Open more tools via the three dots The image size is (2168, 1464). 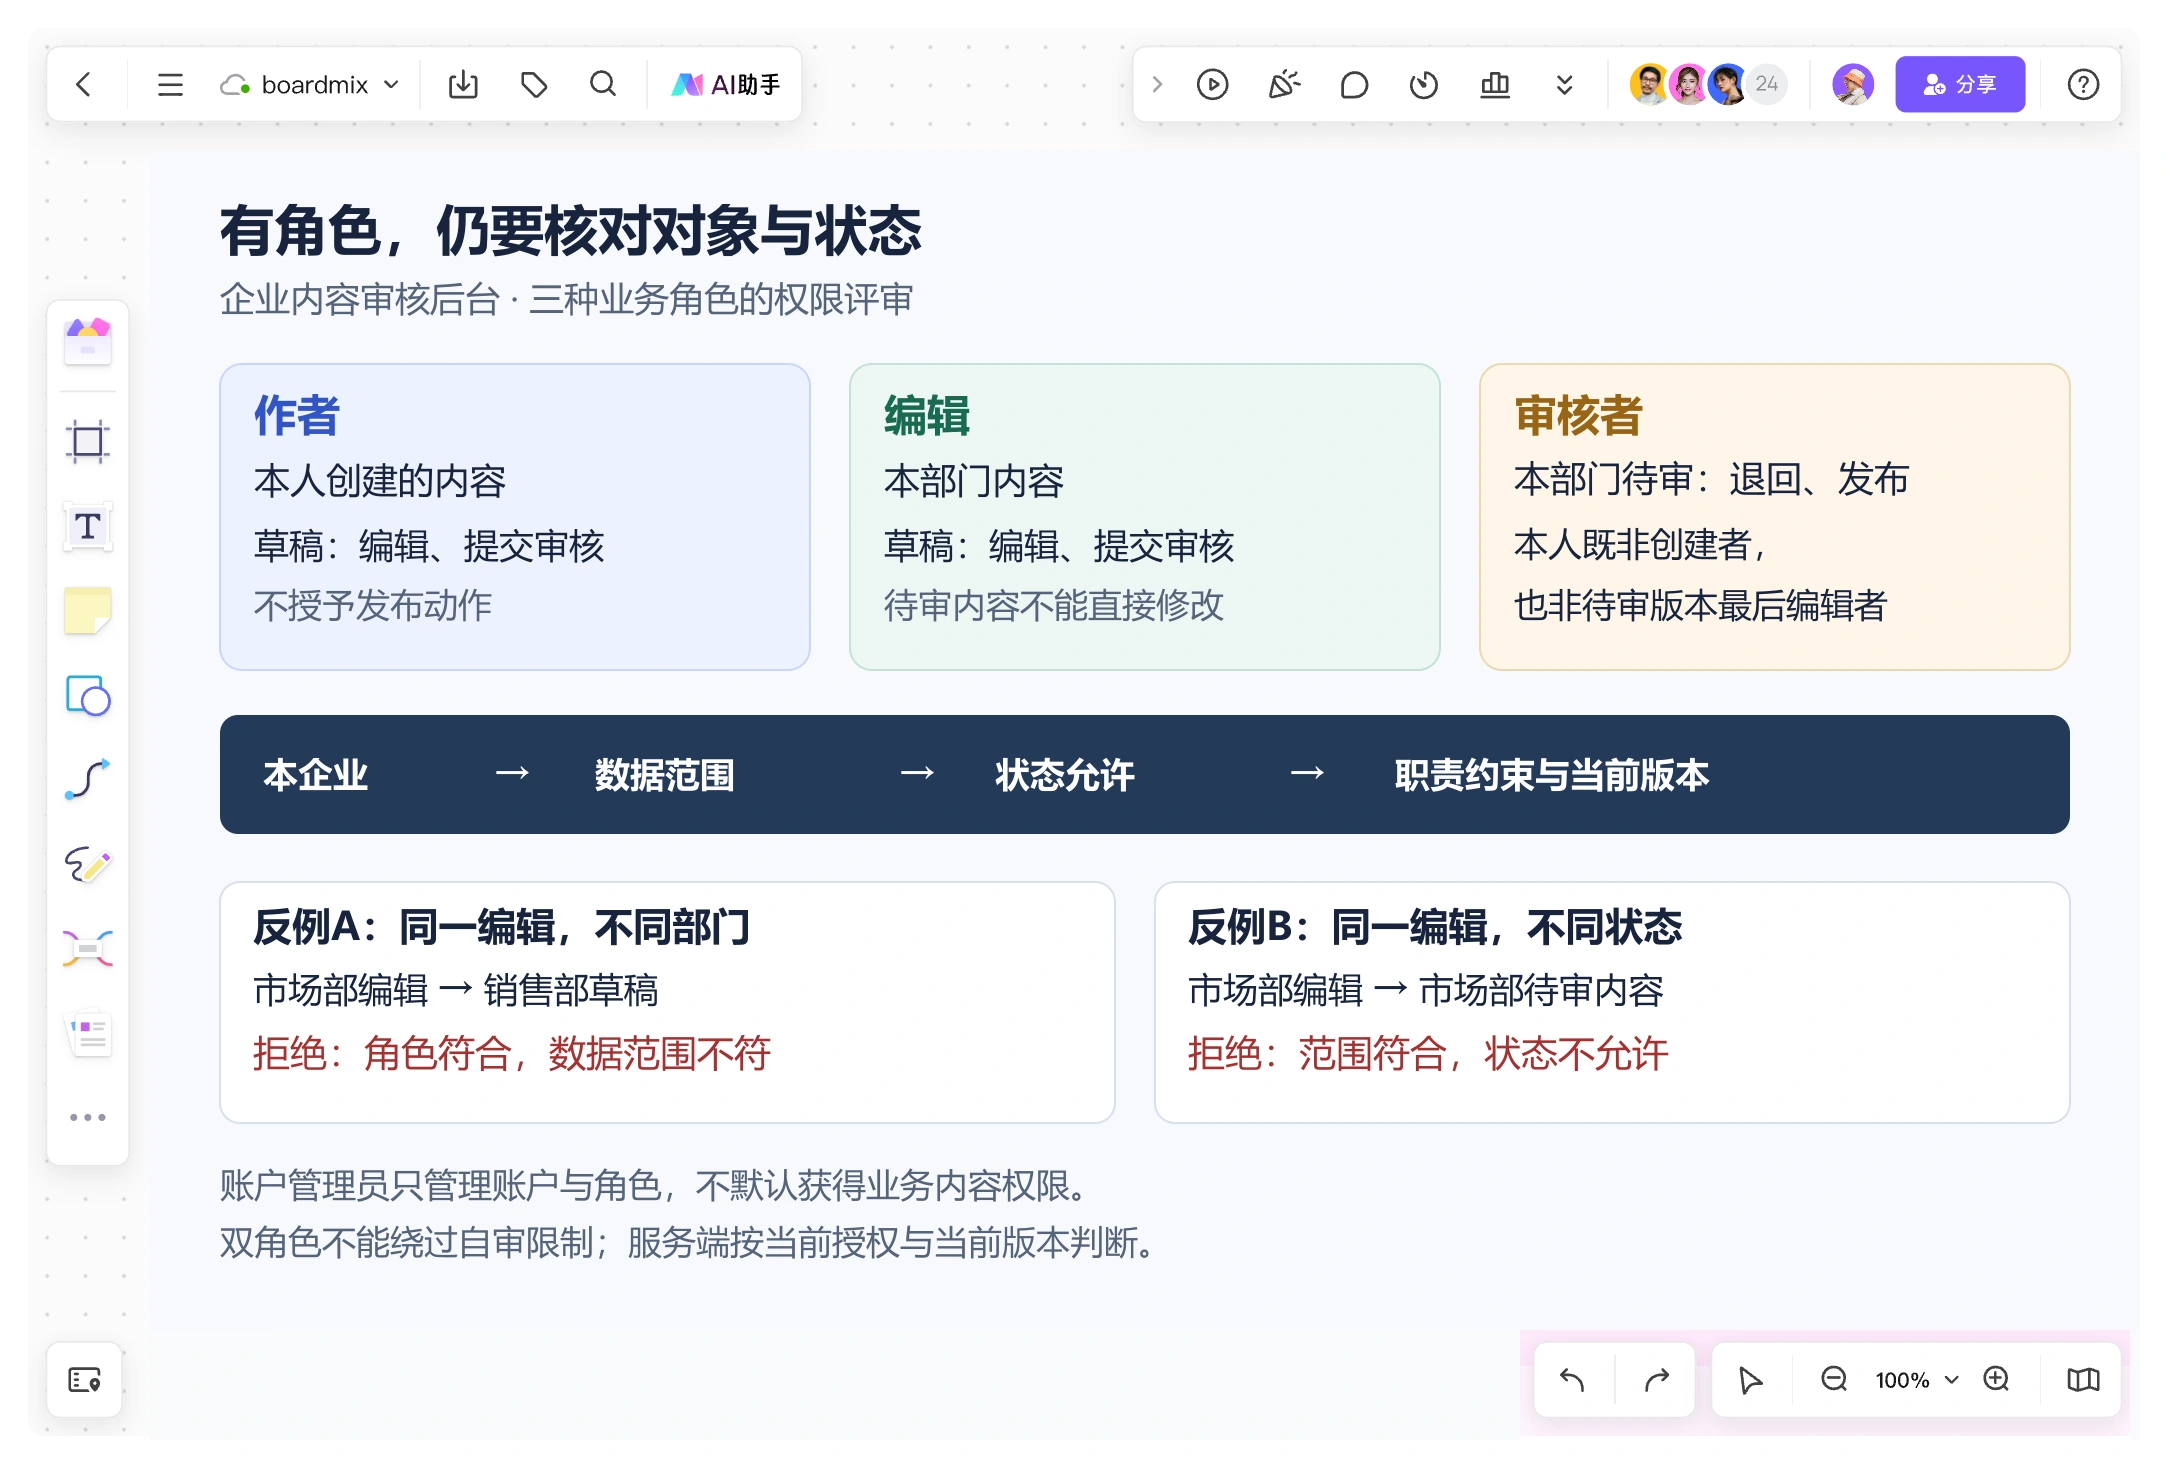point(88,1117)
